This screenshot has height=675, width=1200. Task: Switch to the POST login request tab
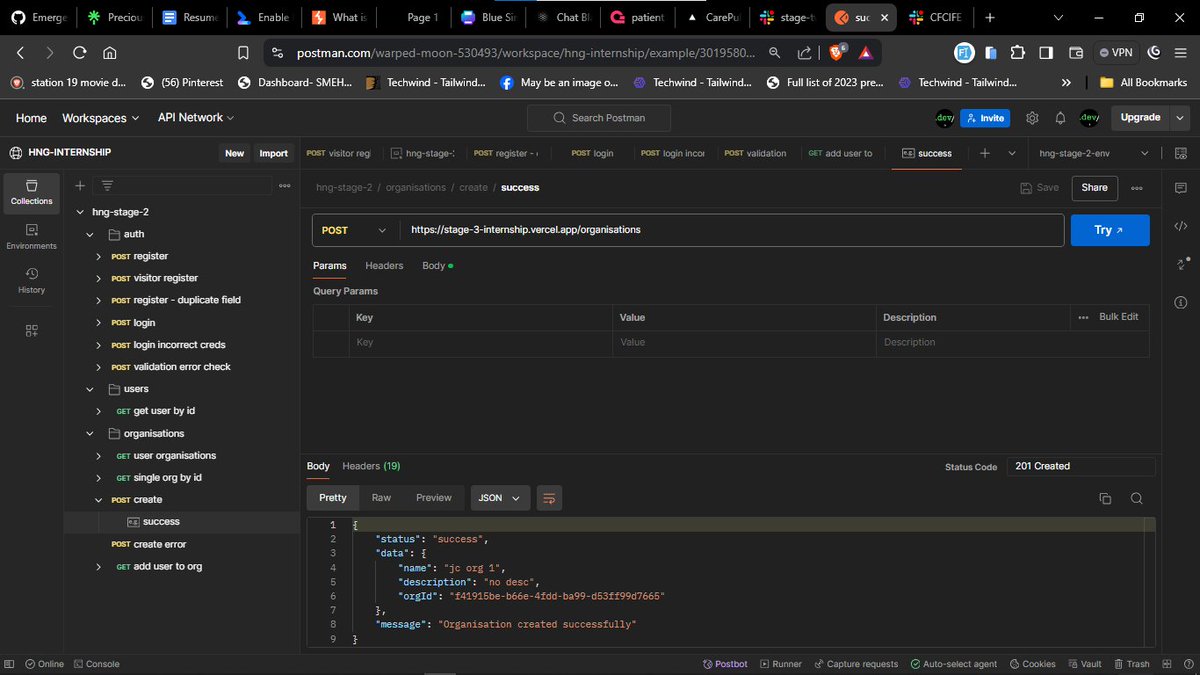click(x=592, y=153)
